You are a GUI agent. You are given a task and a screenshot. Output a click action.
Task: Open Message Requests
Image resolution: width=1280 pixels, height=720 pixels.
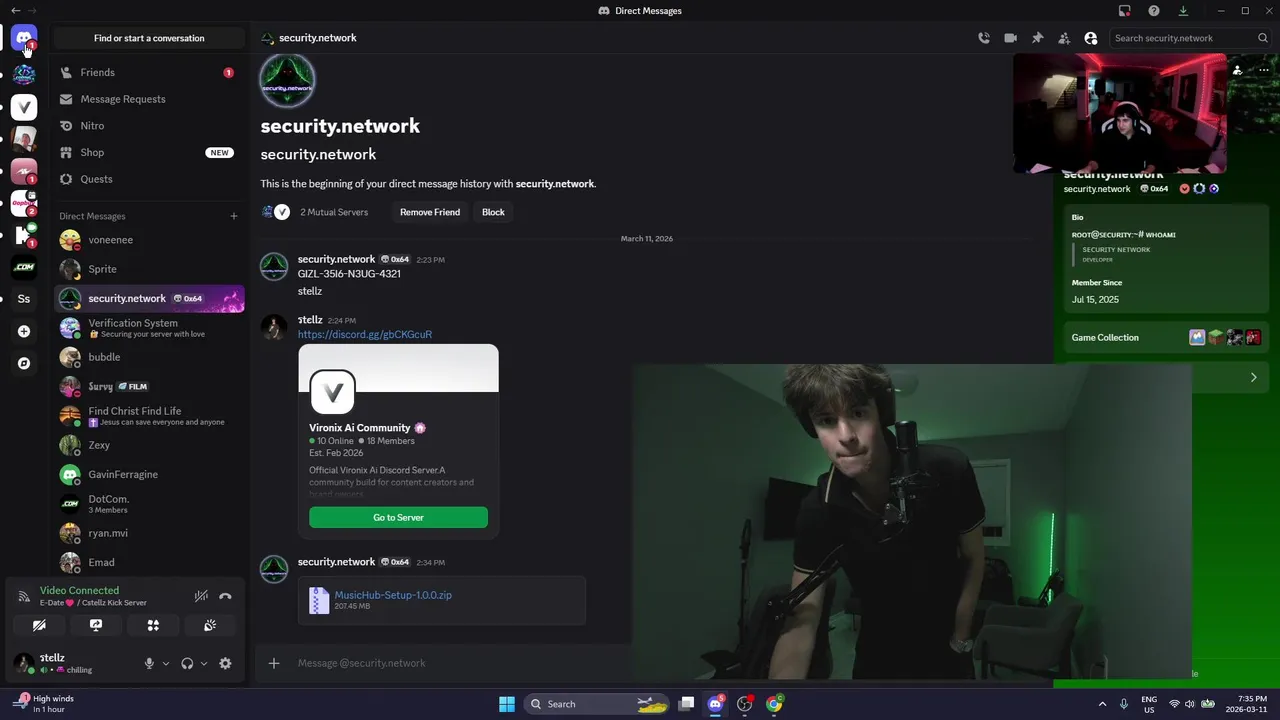(149, 99)
